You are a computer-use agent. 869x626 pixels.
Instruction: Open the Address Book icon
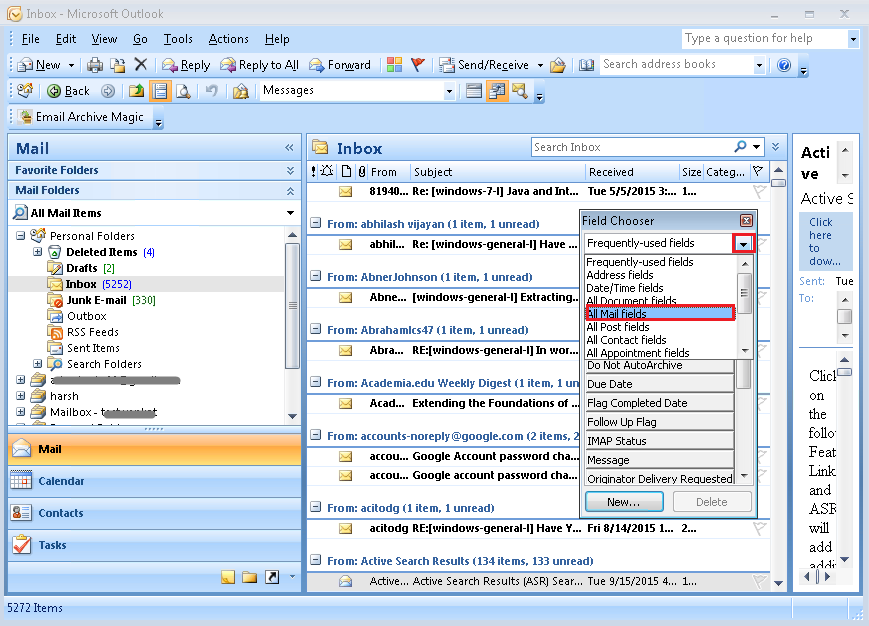(586, 65)
